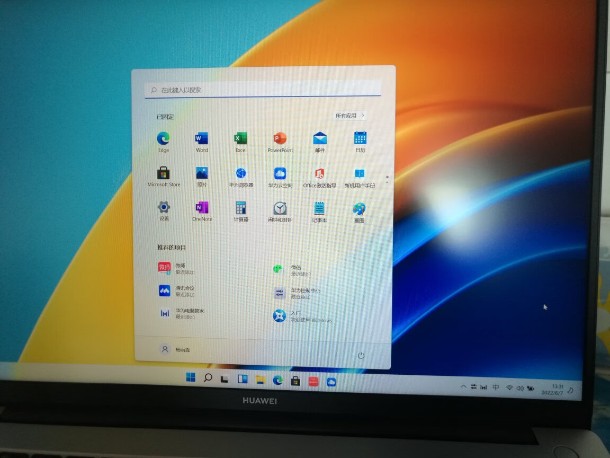Viewport: 610px width, 458px height.
Task: Open the taskbar clock and date
Action: click(556, 386)
